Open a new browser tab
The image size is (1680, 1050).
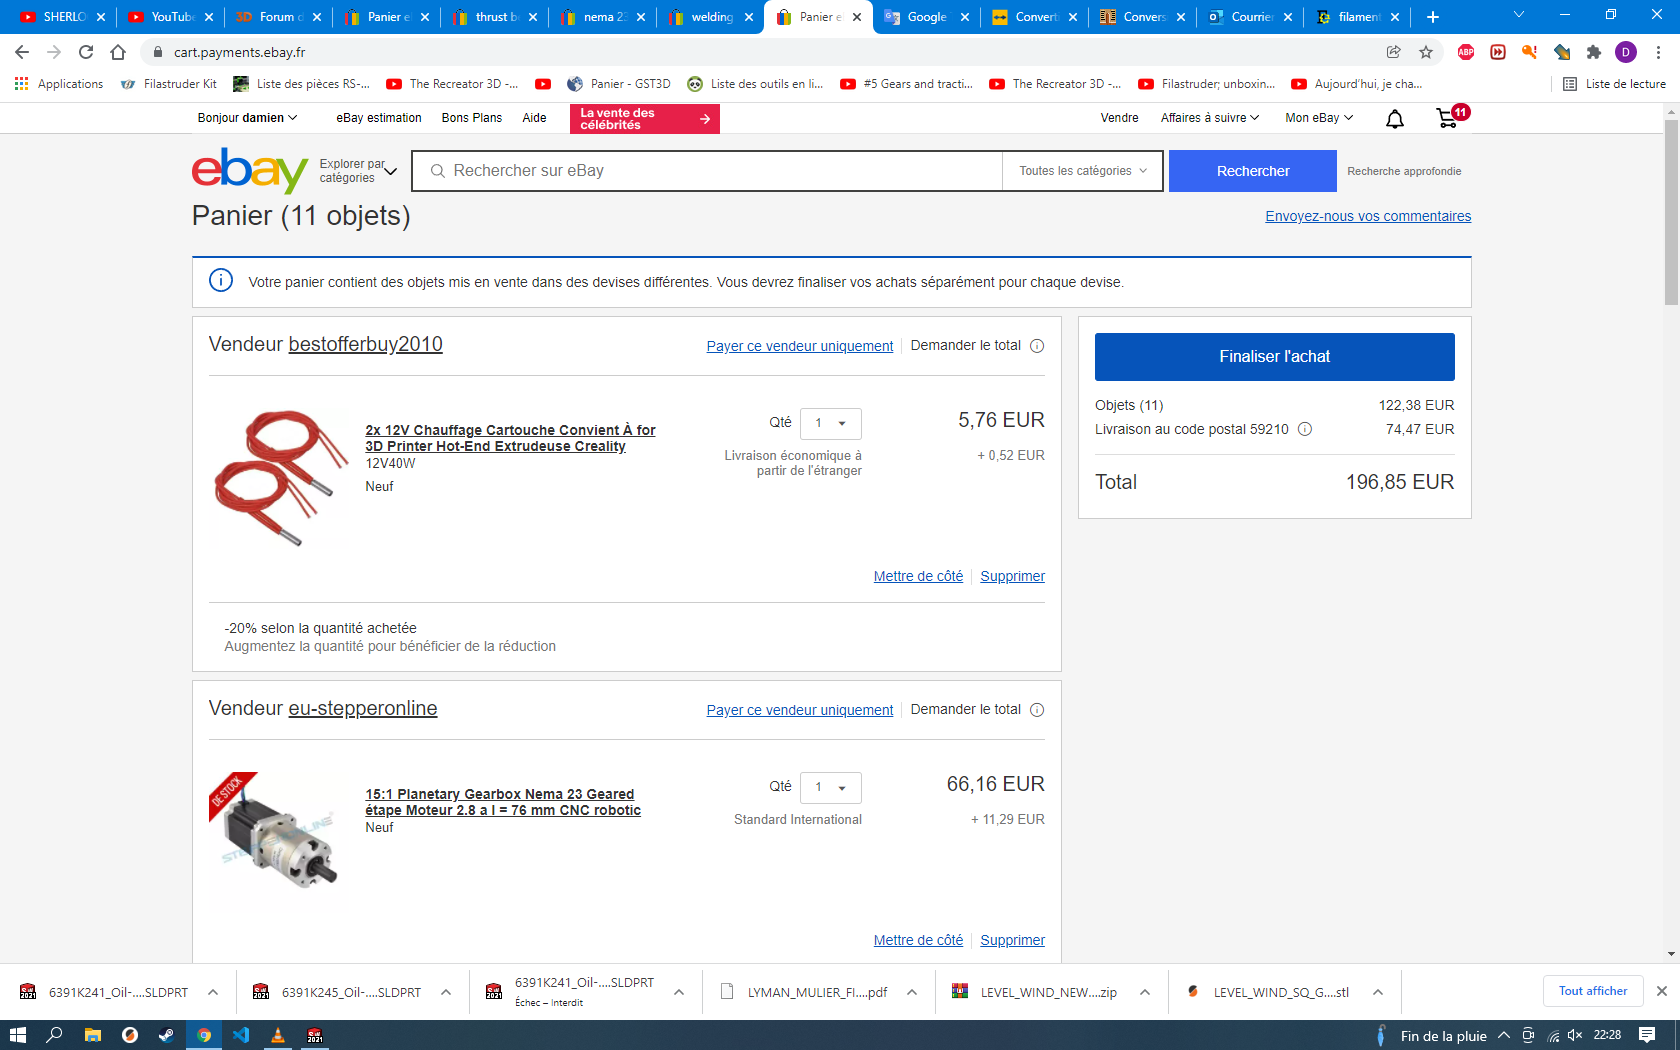click(x=1433, y=17)
